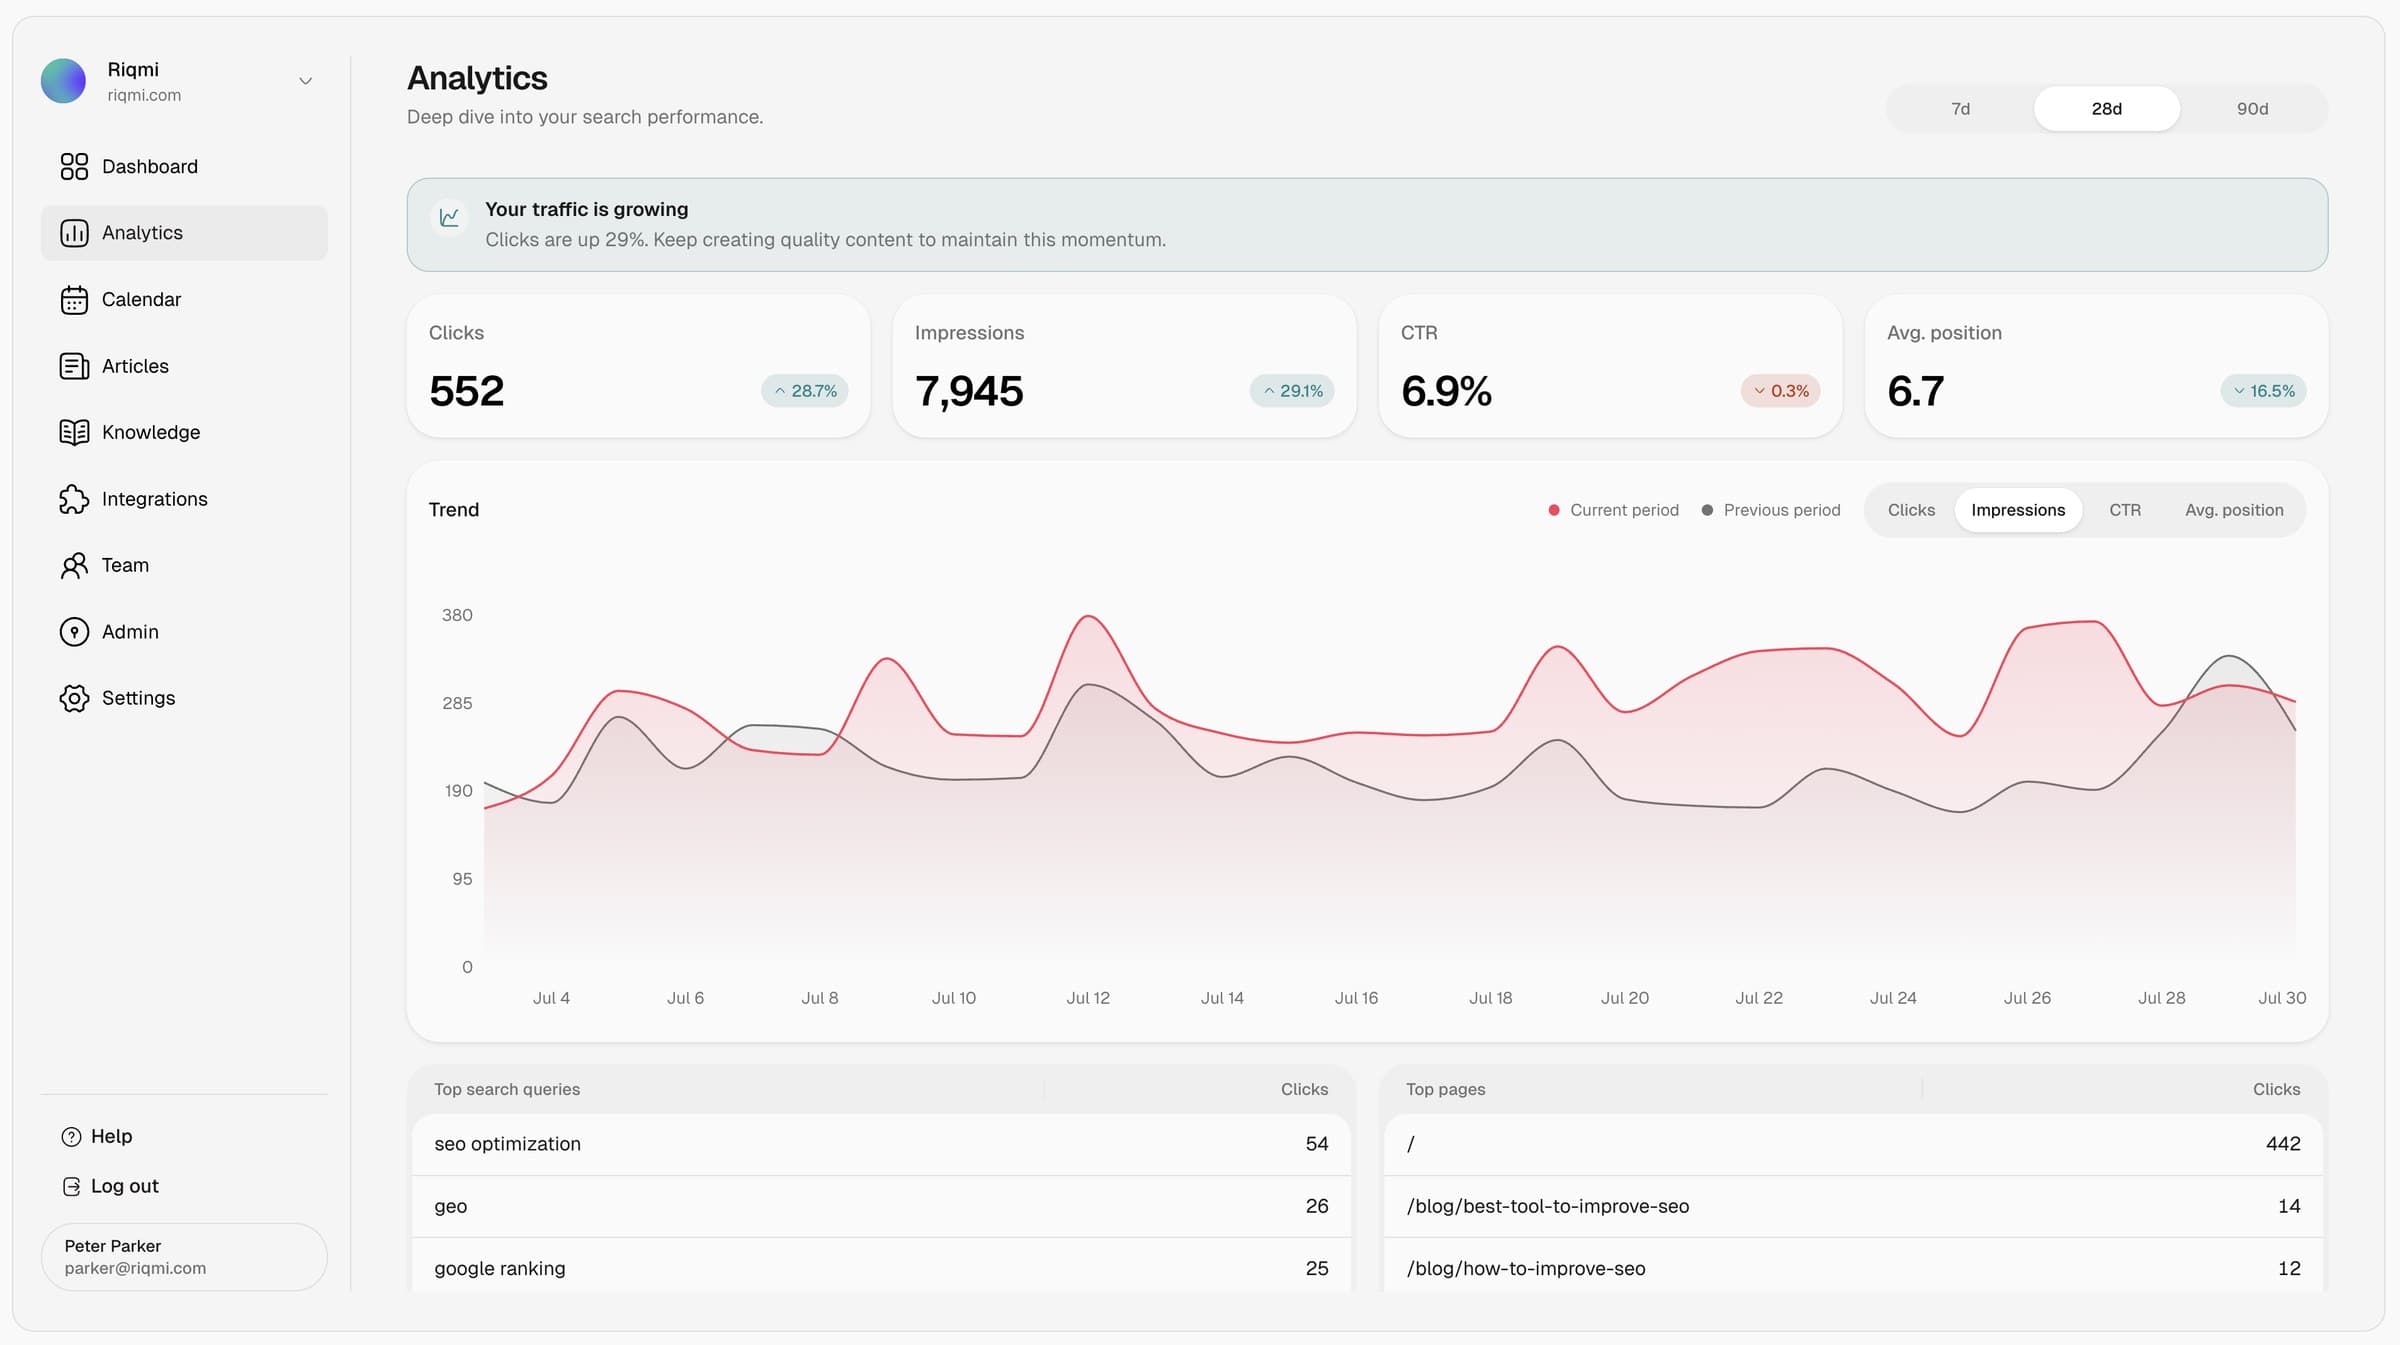Click the Analytics bar chart icon
The image size is (2400, 1345).
click(74, 233)
